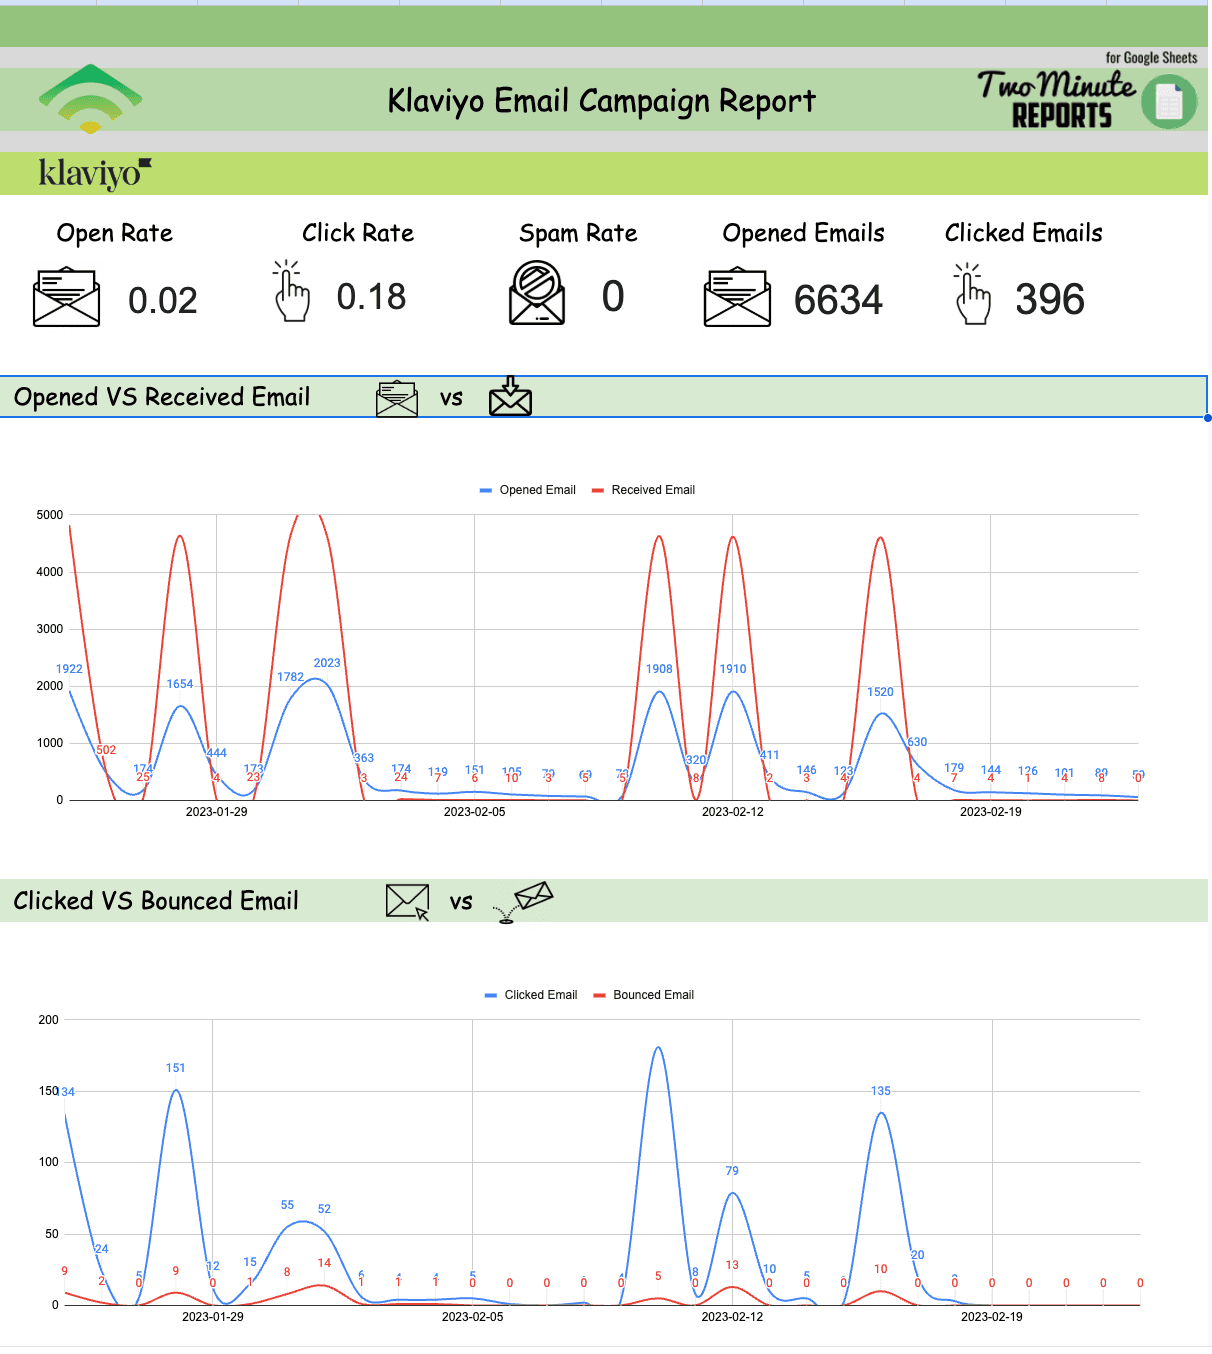Click the Spam Rate blocked envelope icon

coord(537,293)
